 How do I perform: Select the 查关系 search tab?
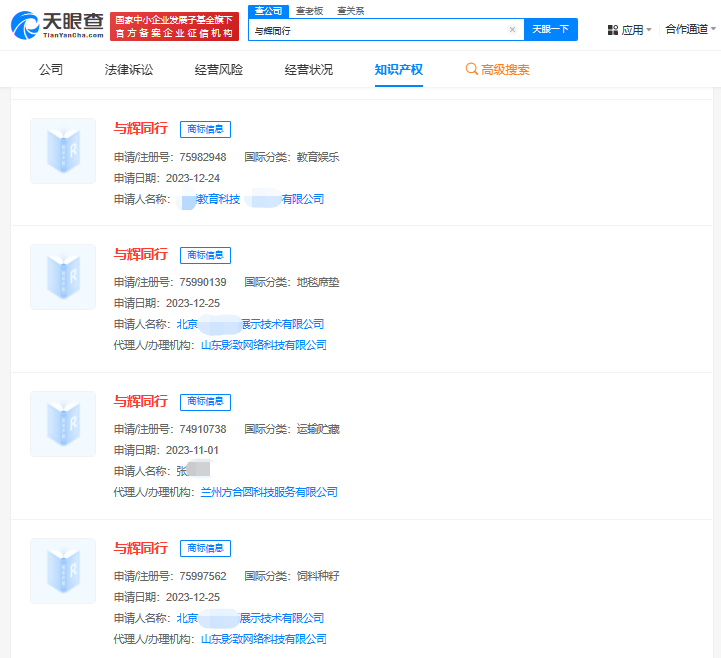tap(350, 11)
